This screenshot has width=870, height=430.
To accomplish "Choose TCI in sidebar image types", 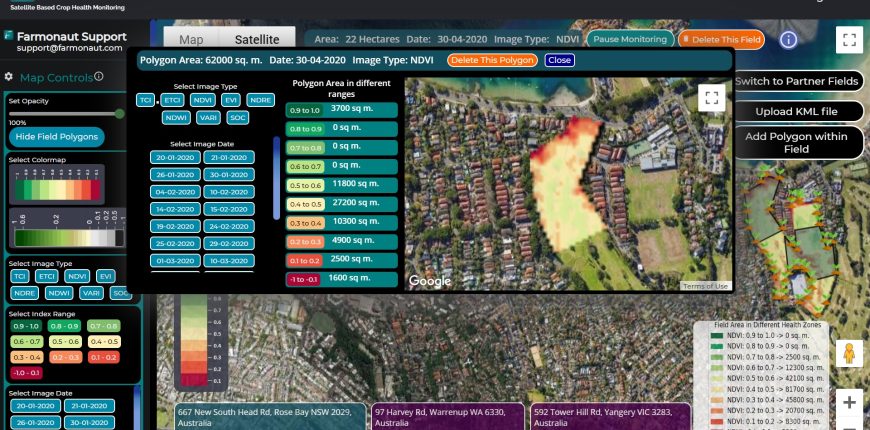I will pyautogui.click(x=20, y=276).
